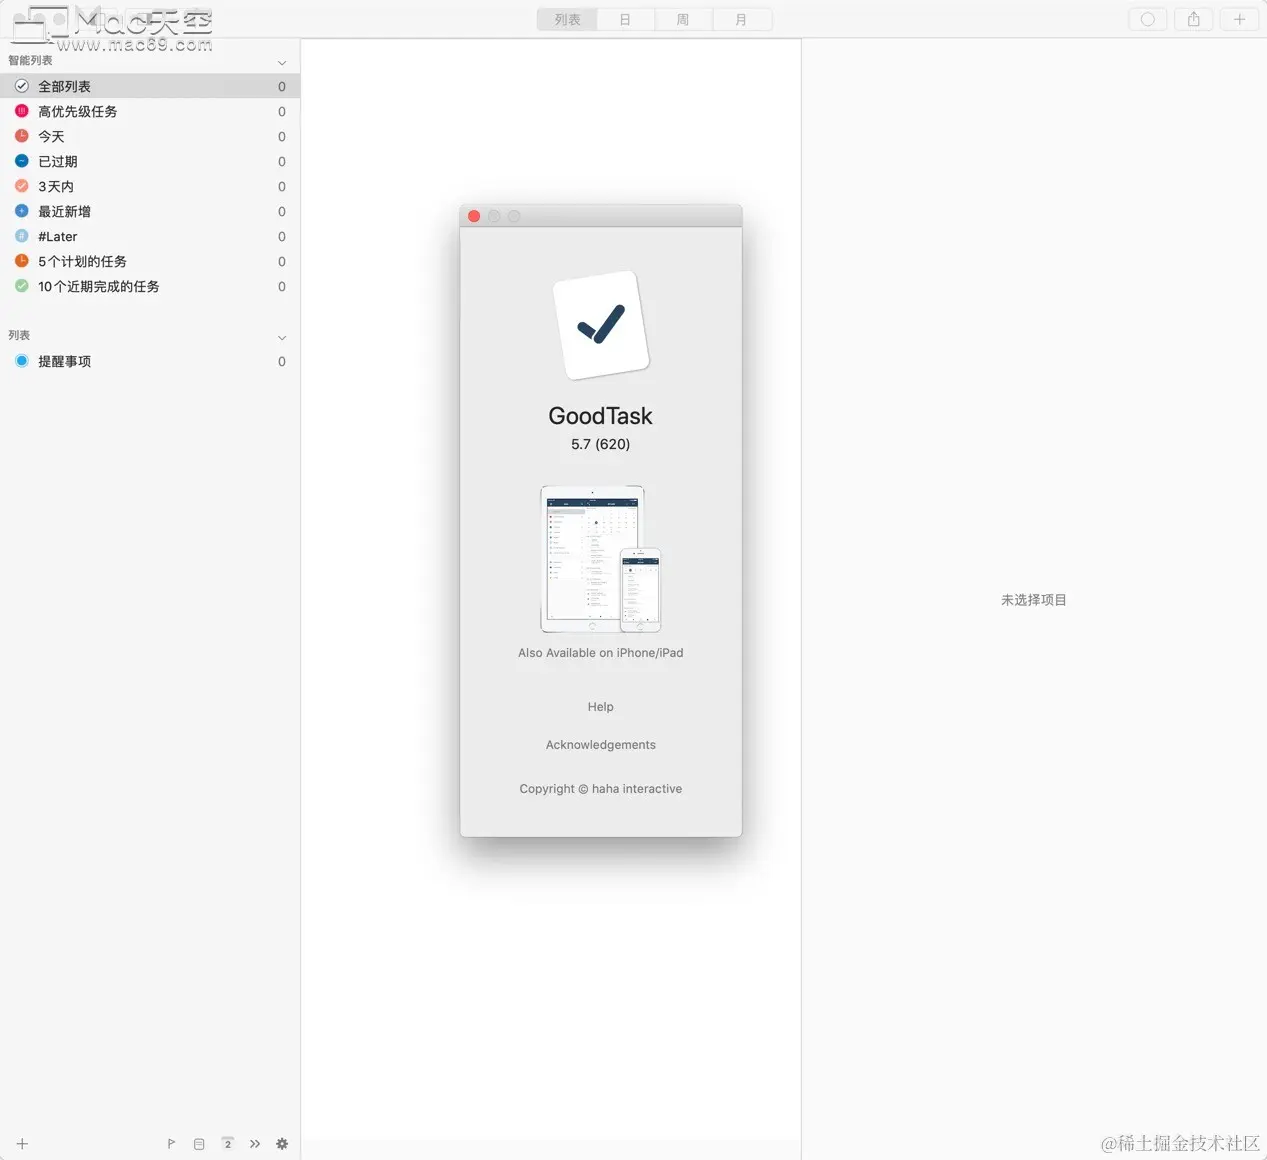Click the red icon beside 高优先级任务
The height and width of the screenshot is (1160, 1267).
21,111
